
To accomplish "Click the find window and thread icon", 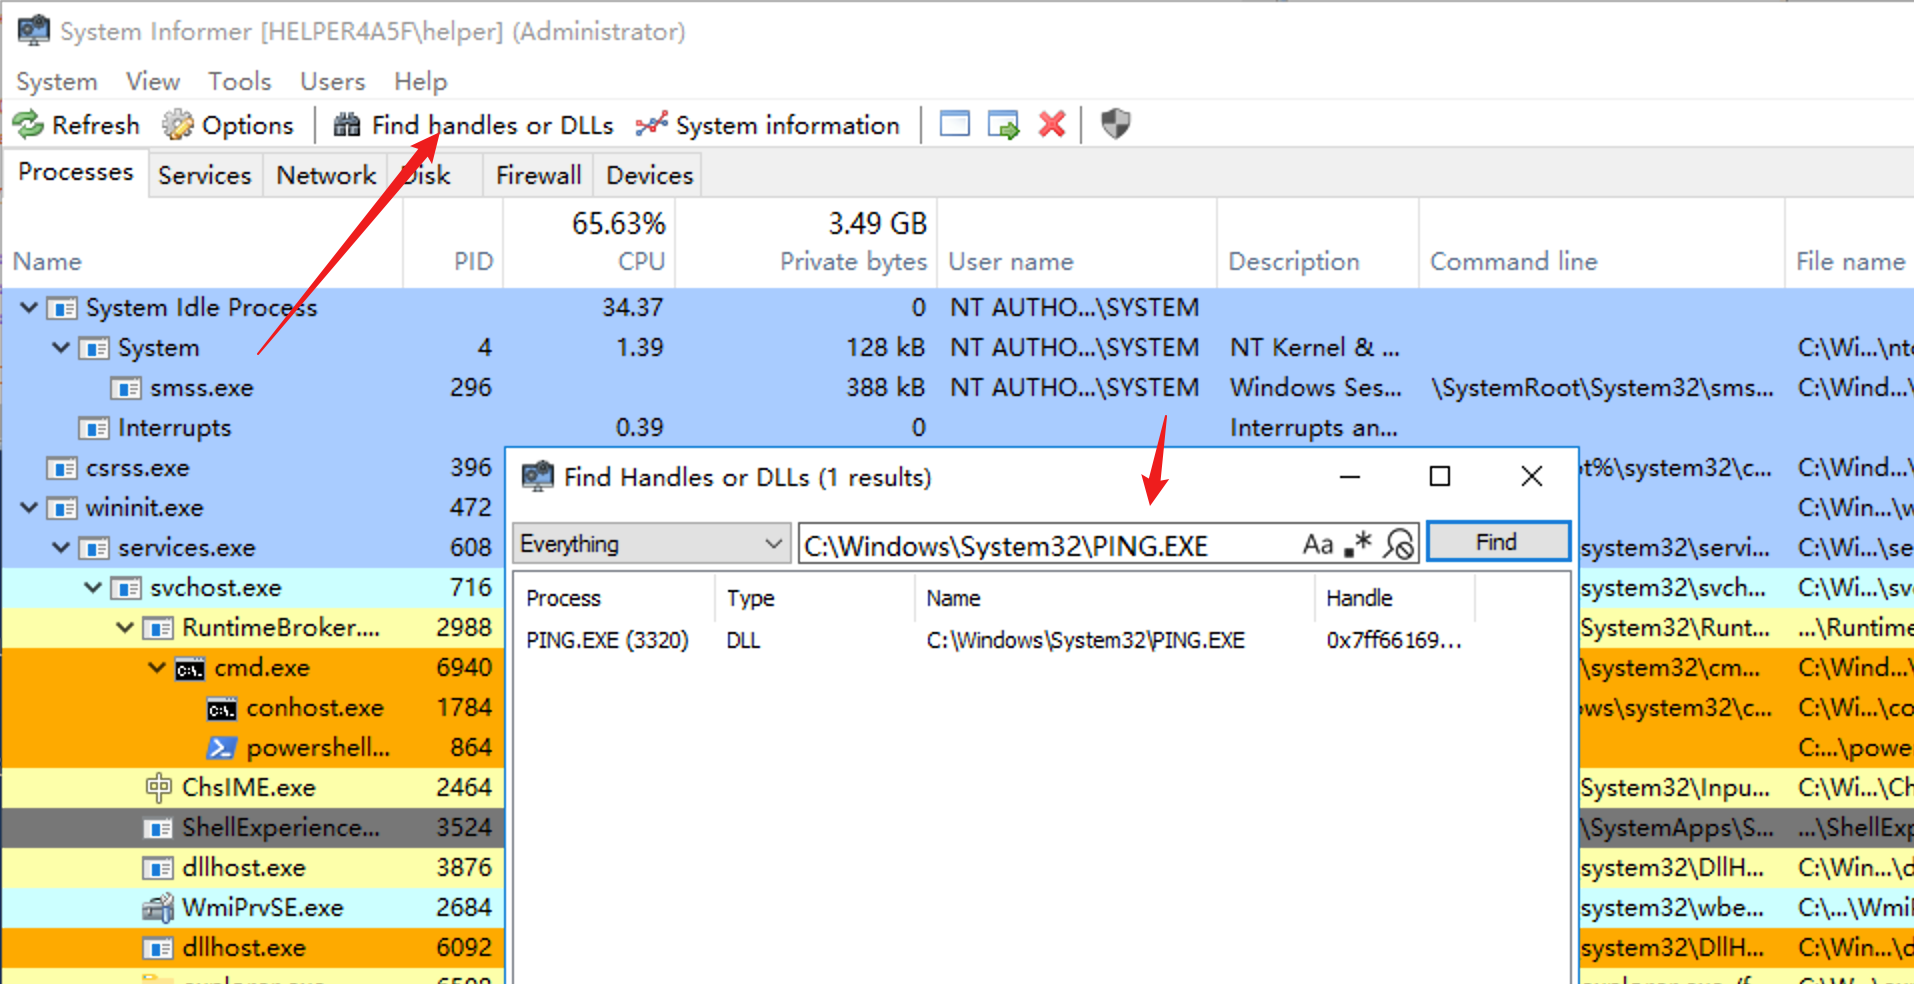I will click(x=1003, y=125).
